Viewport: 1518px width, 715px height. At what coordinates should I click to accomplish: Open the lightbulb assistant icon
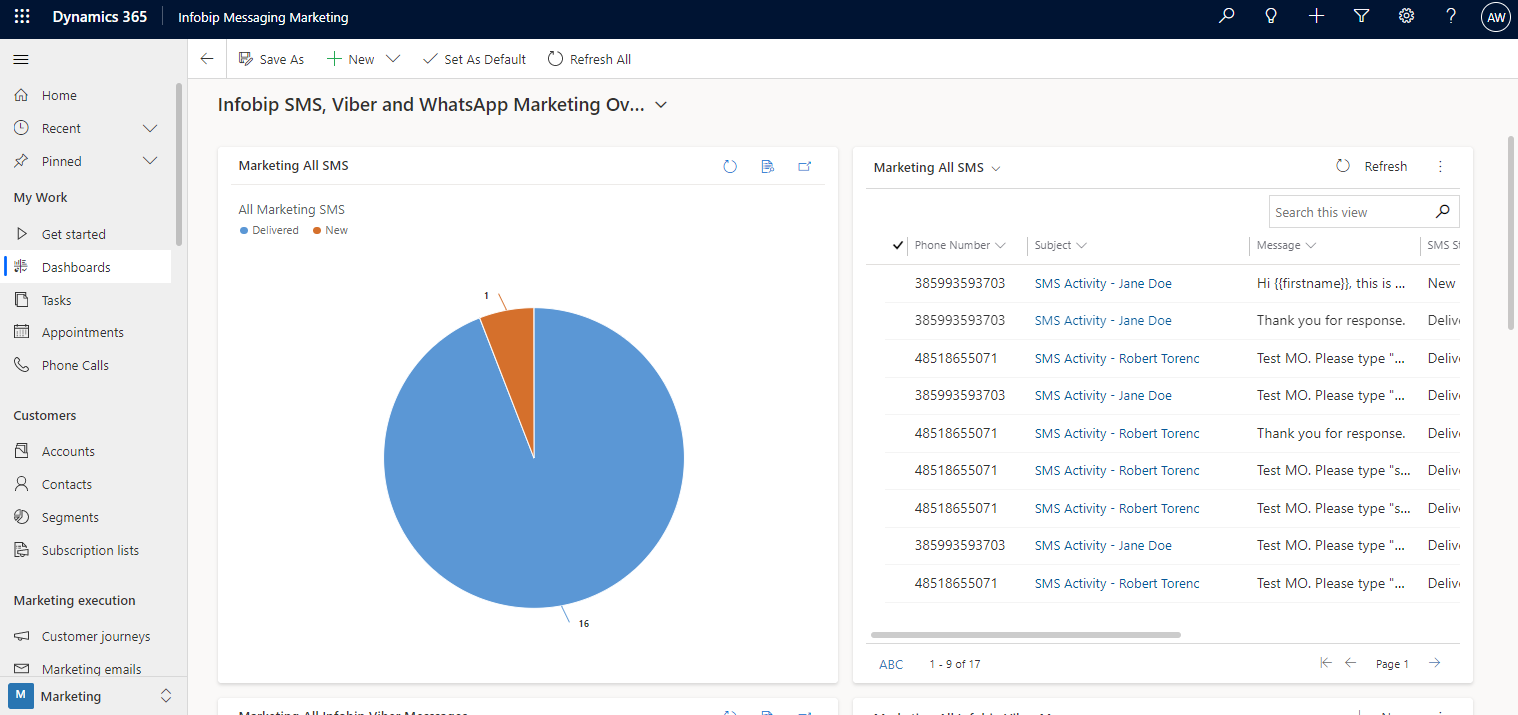click(x=1271, y=17)
